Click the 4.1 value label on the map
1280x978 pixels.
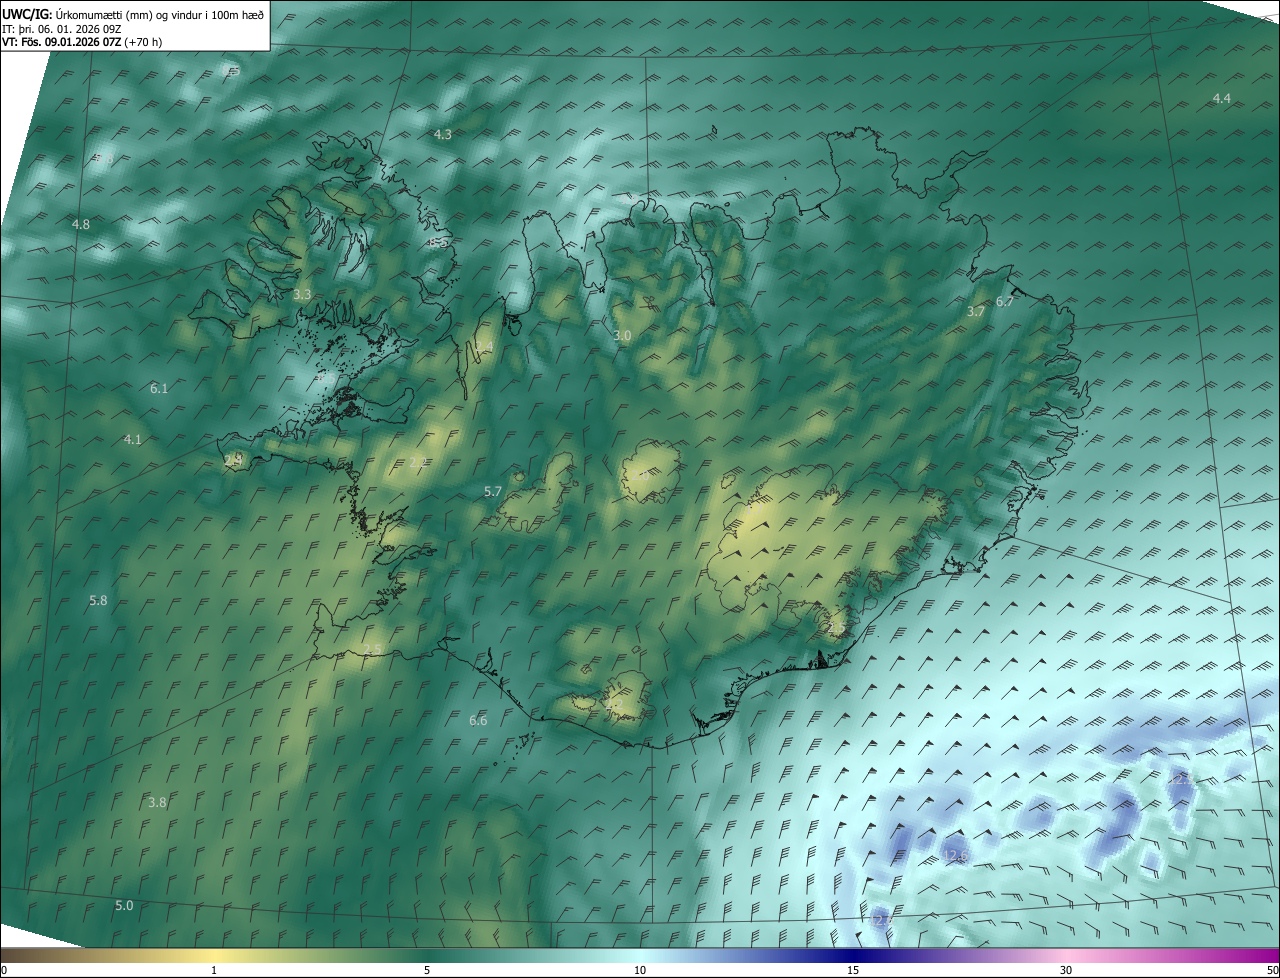132,439
